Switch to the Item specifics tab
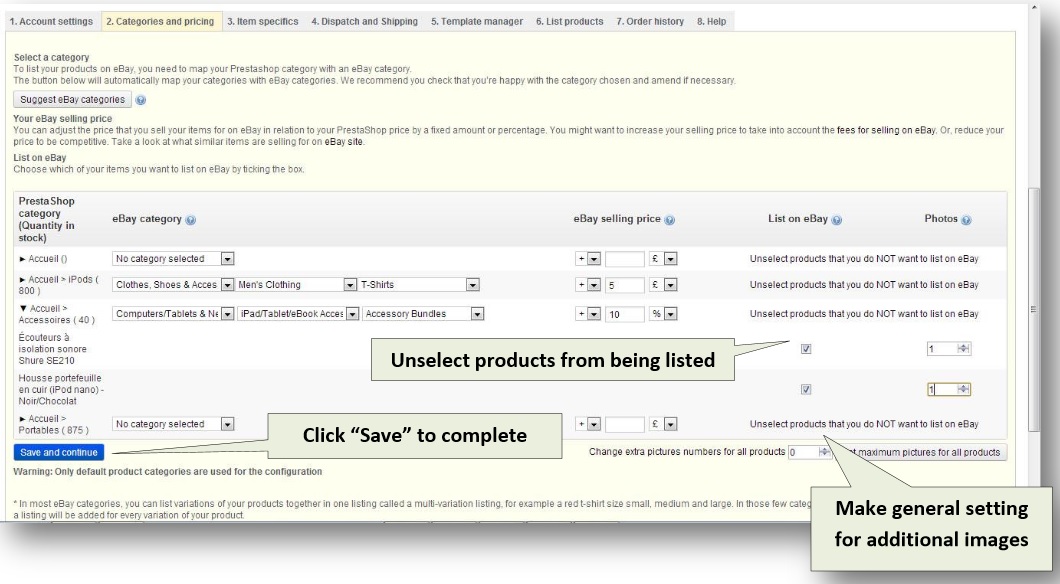This screenshot has height=584, width=1060. click(x=263, y=22)
